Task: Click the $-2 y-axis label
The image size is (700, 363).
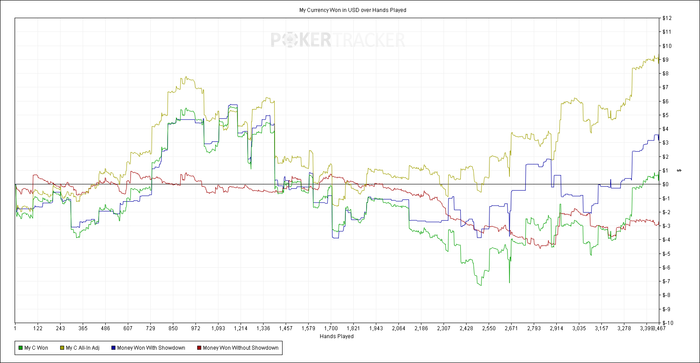Action: (667, 212)
